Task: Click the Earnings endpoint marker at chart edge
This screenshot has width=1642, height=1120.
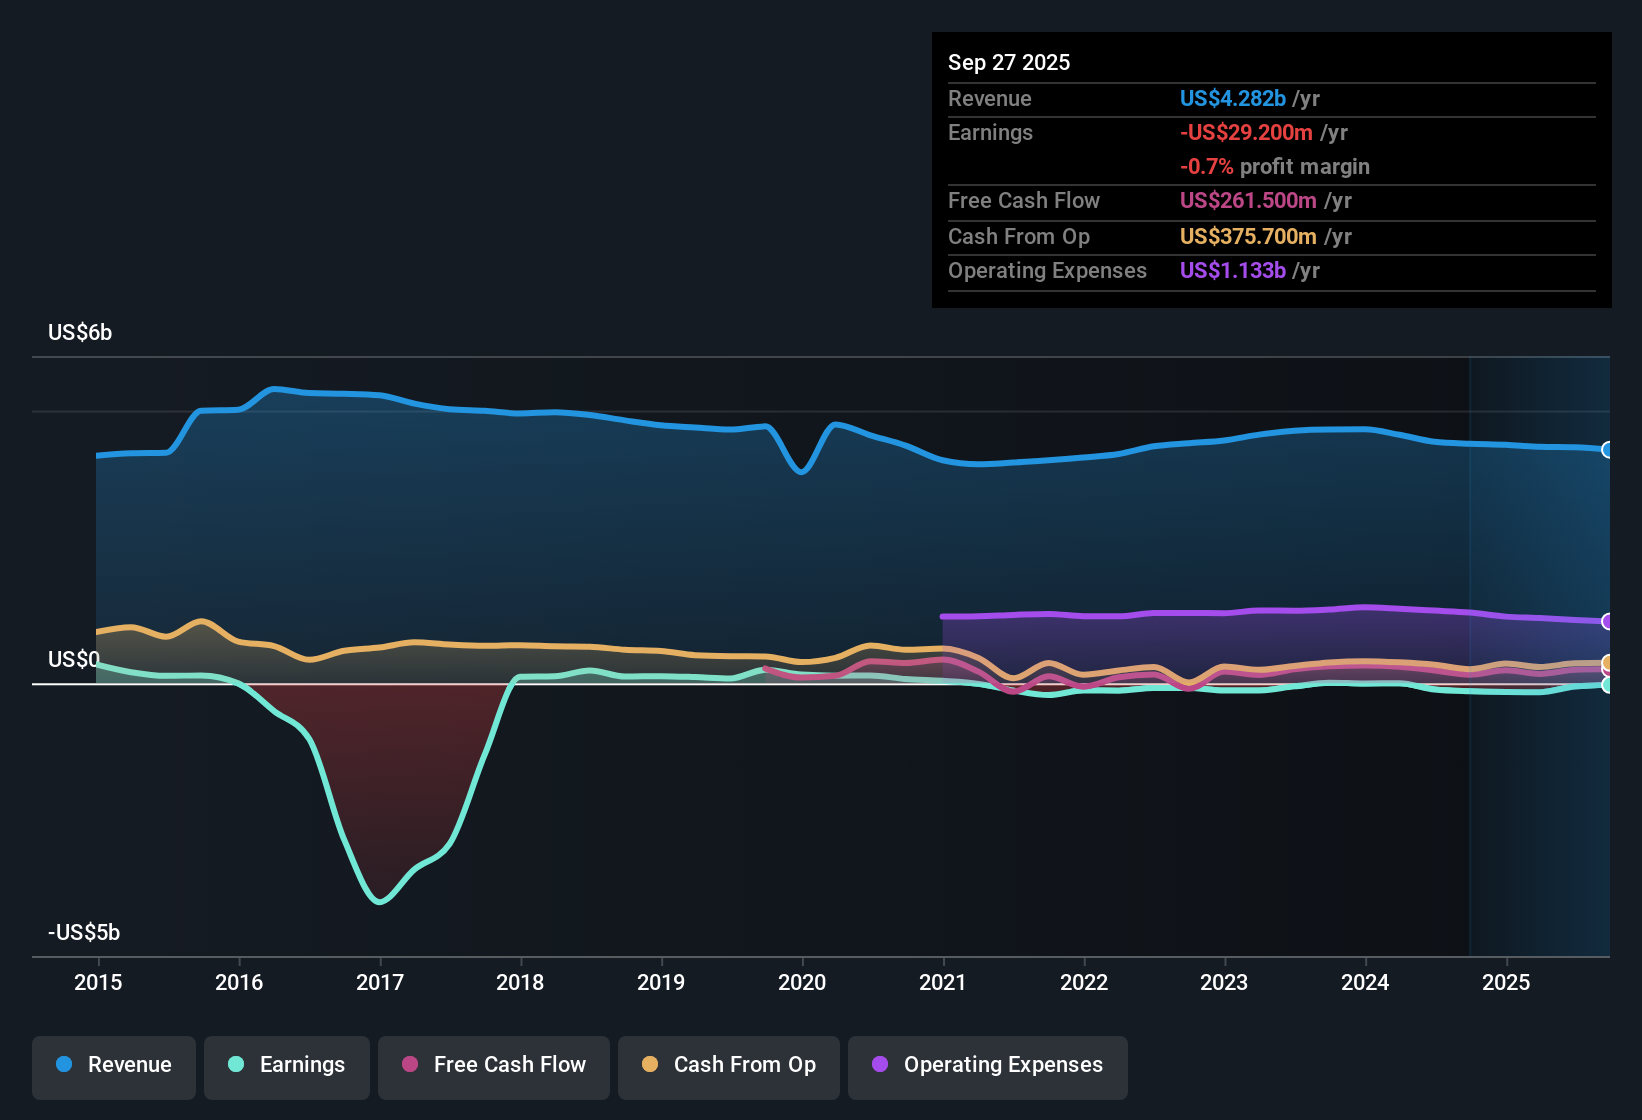Action: pos(1608,686)
